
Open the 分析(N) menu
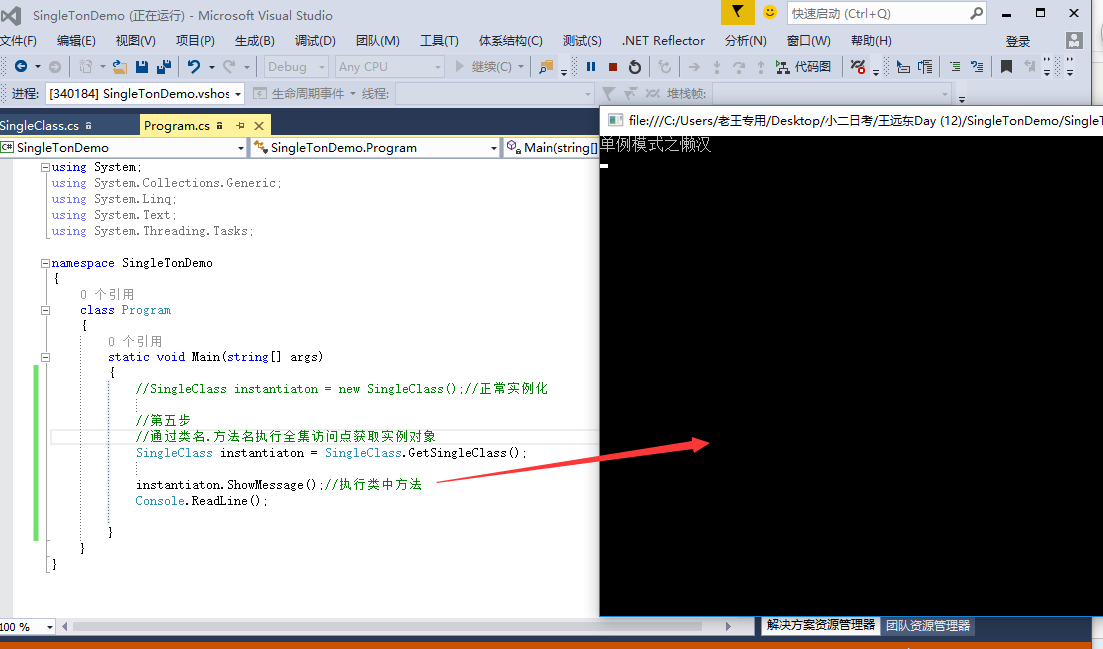click(x=746, y=41)
